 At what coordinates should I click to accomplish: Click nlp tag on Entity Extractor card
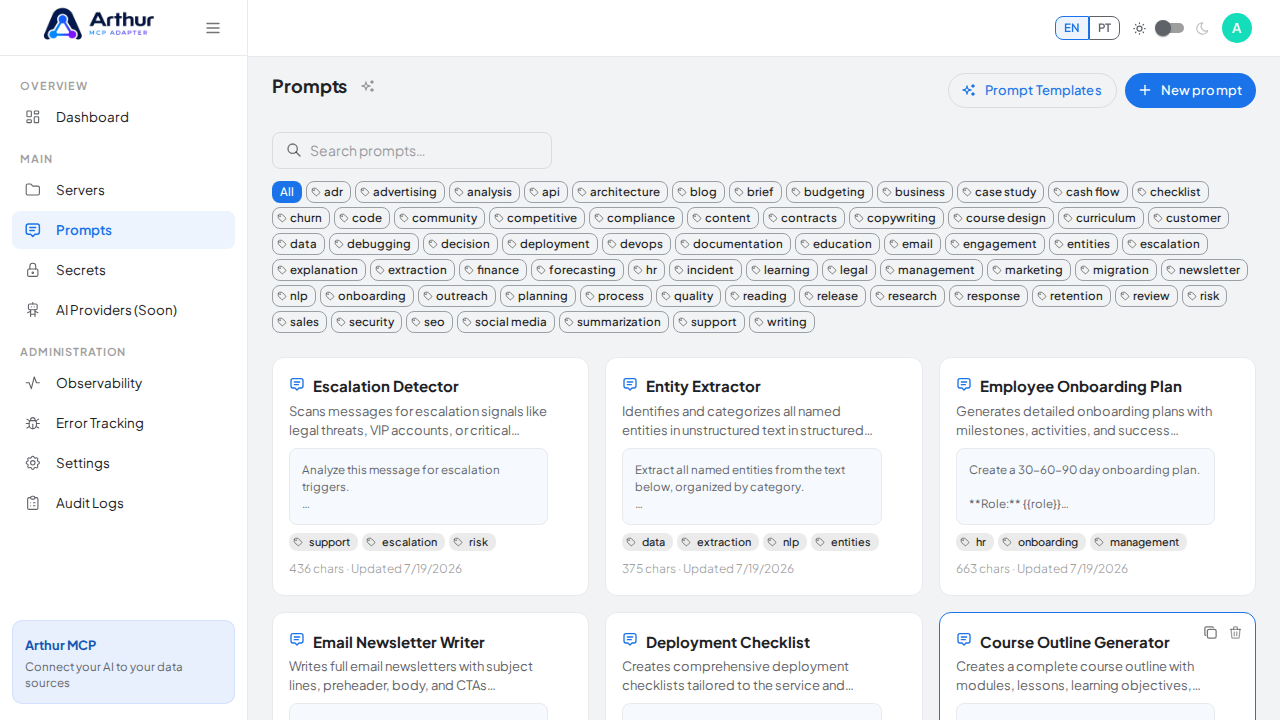click(x=785, y=542)
